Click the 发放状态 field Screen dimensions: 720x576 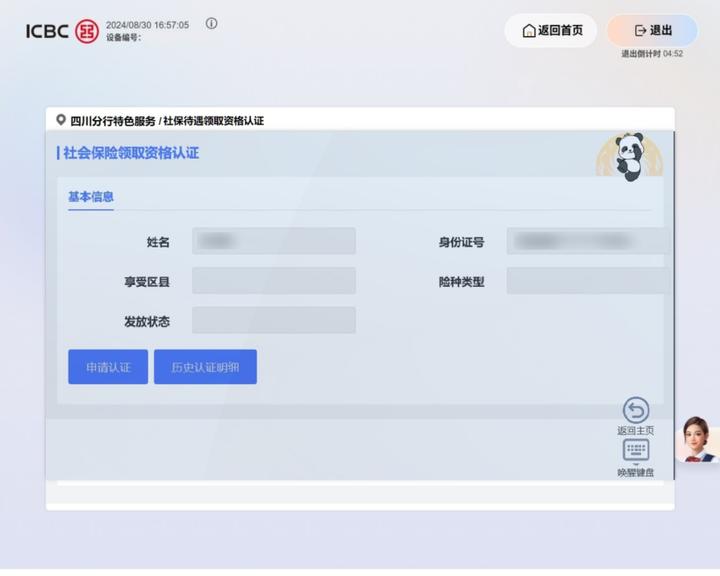click(x=273, y=321)
